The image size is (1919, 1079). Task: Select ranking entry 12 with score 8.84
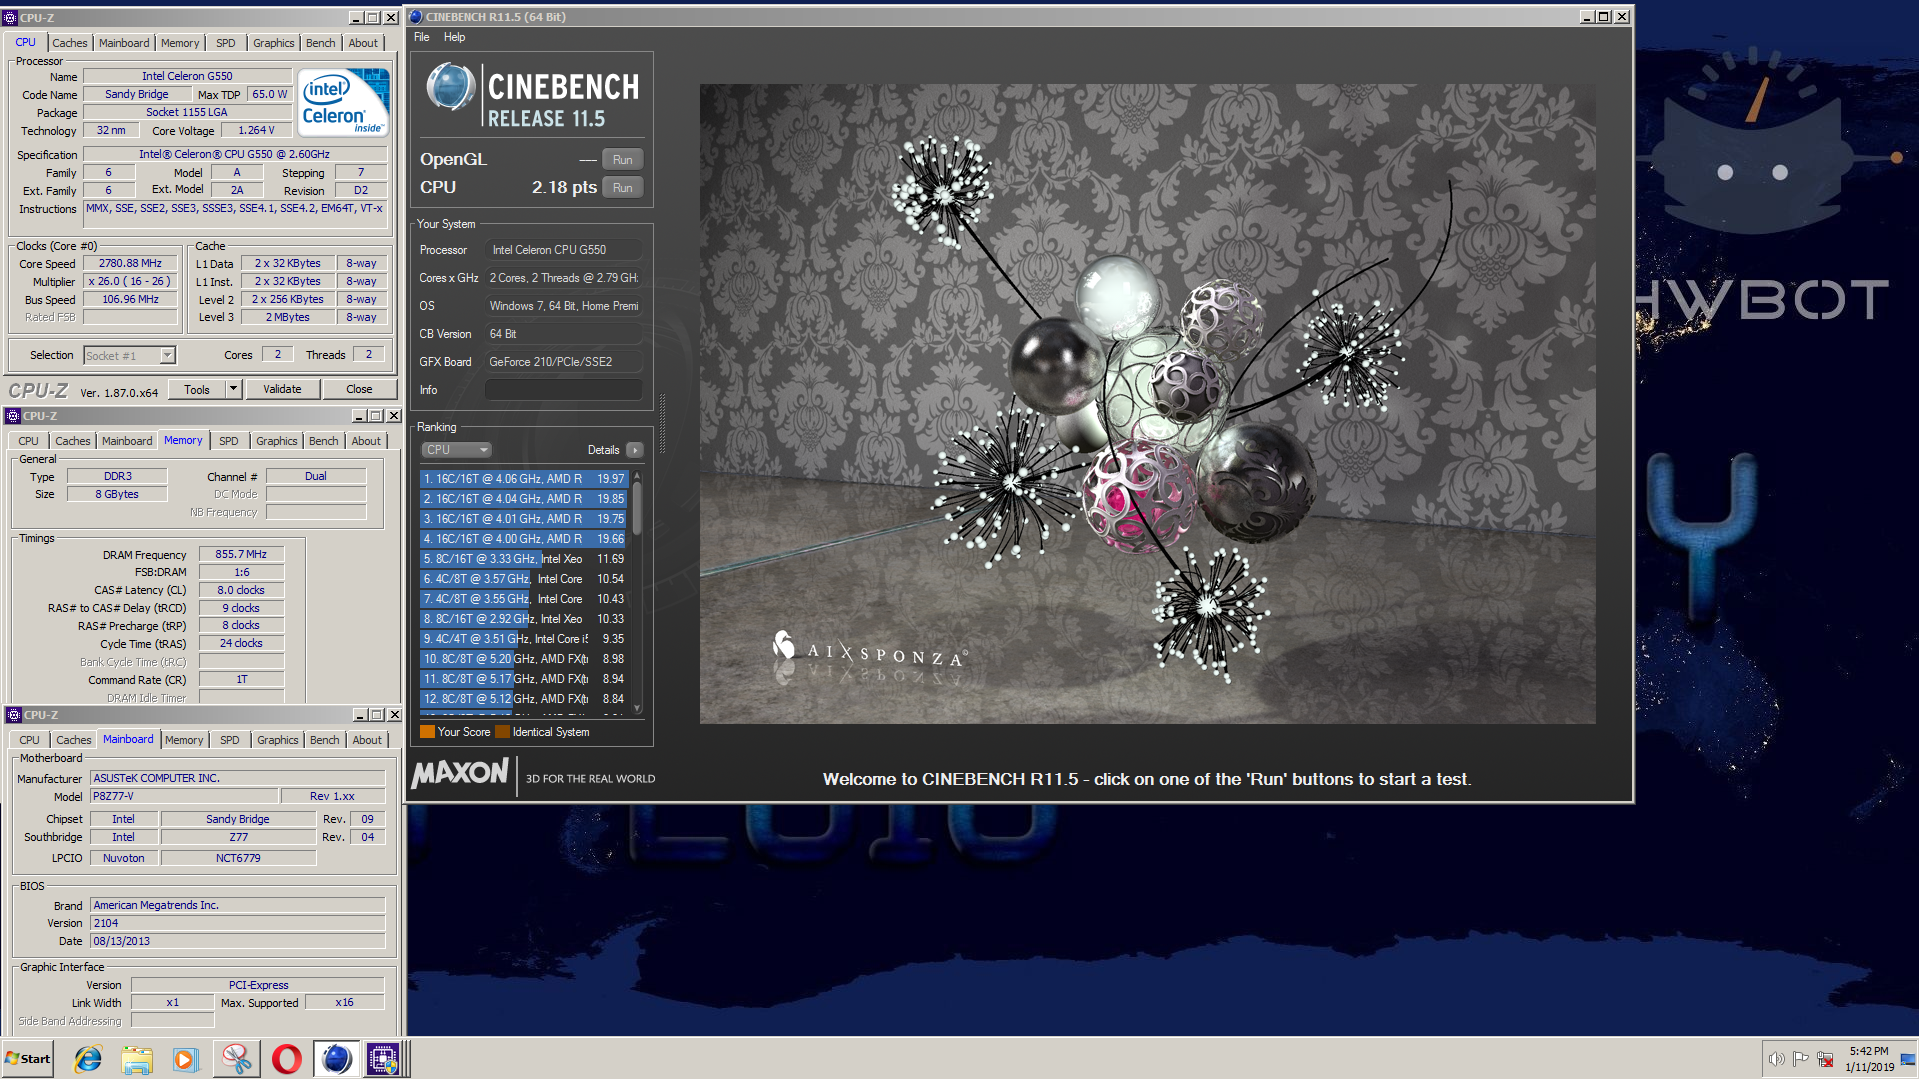(x=524, y=699)
